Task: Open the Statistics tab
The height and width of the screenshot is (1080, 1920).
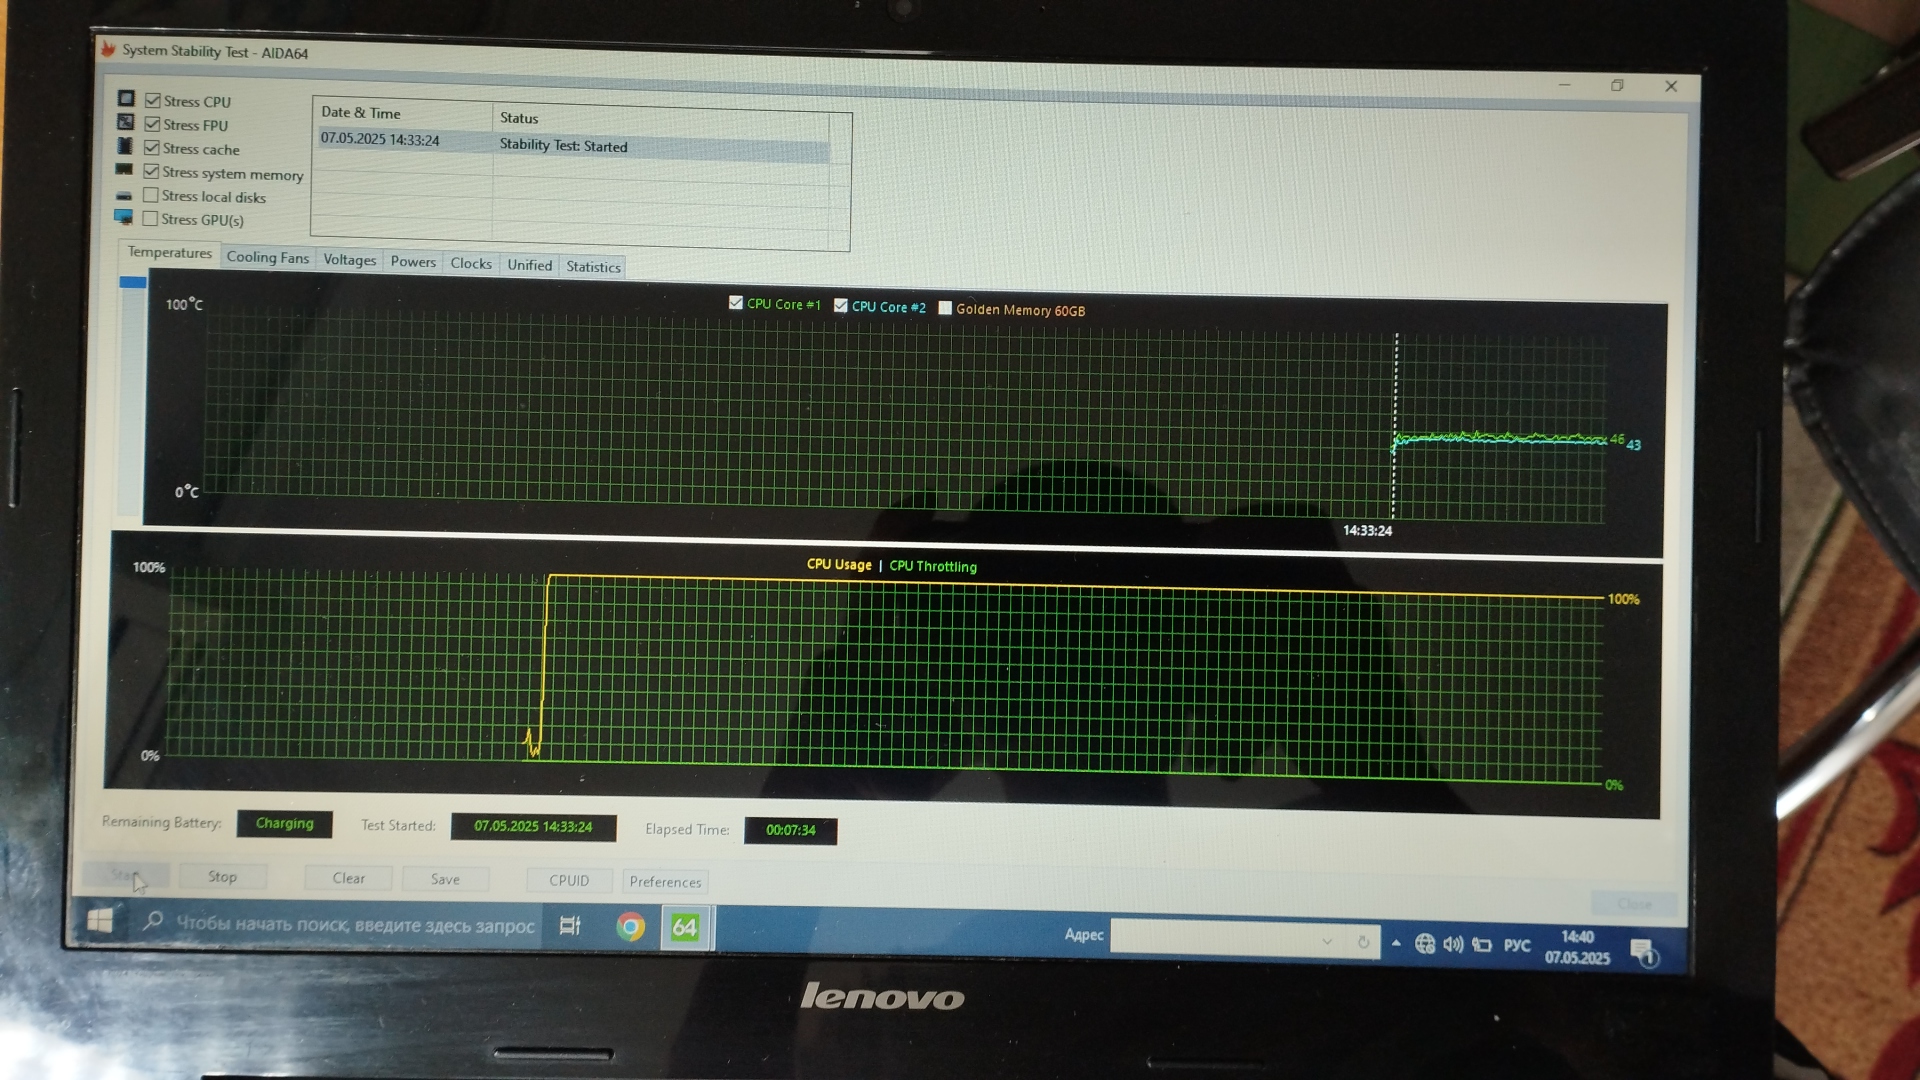Action: [x=593, y=267]
